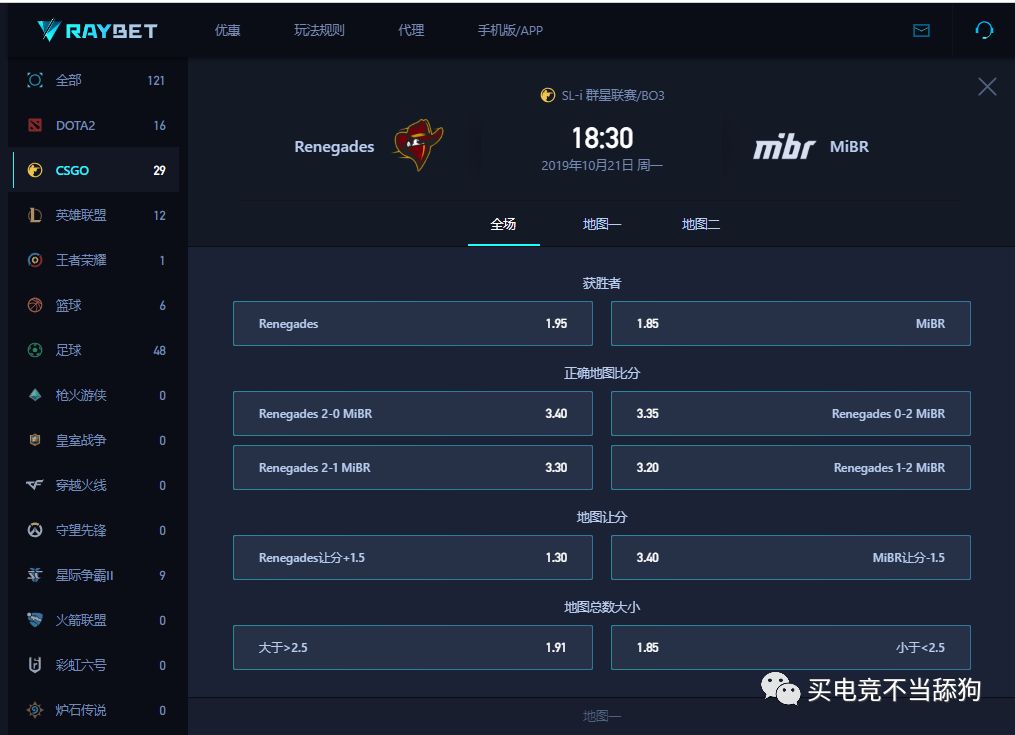Viewport: 1015px width, 735px height.
Task: Switch to the 地图一 tab
Action: 601,224
